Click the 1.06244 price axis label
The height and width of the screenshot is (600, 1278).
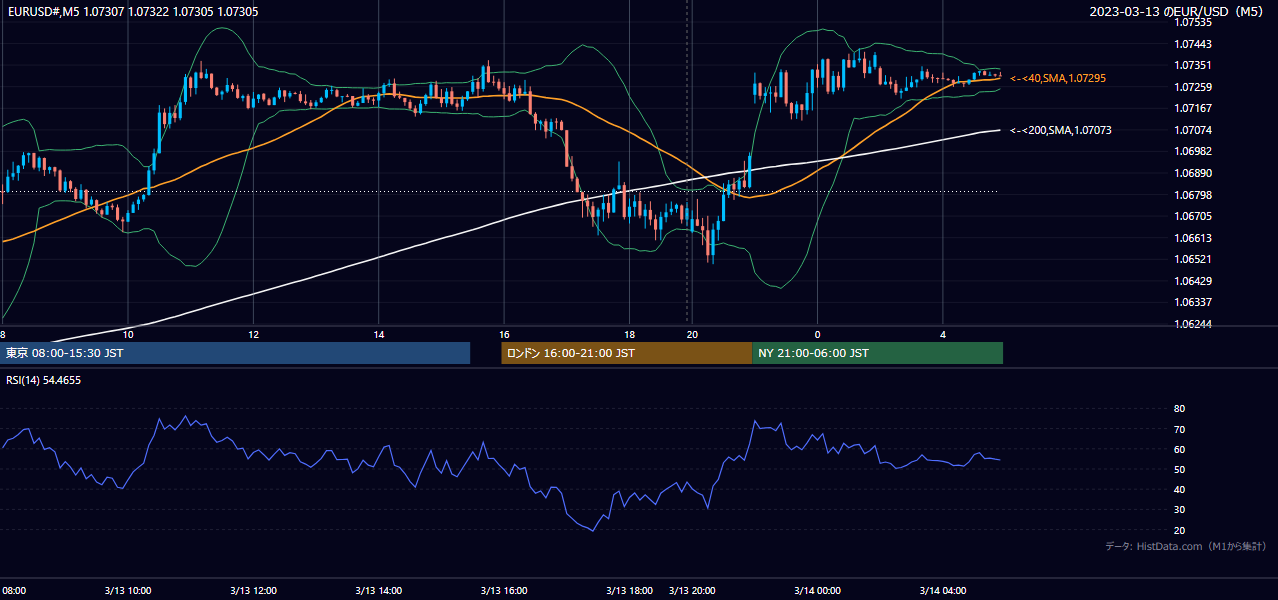coord(1193,324)
